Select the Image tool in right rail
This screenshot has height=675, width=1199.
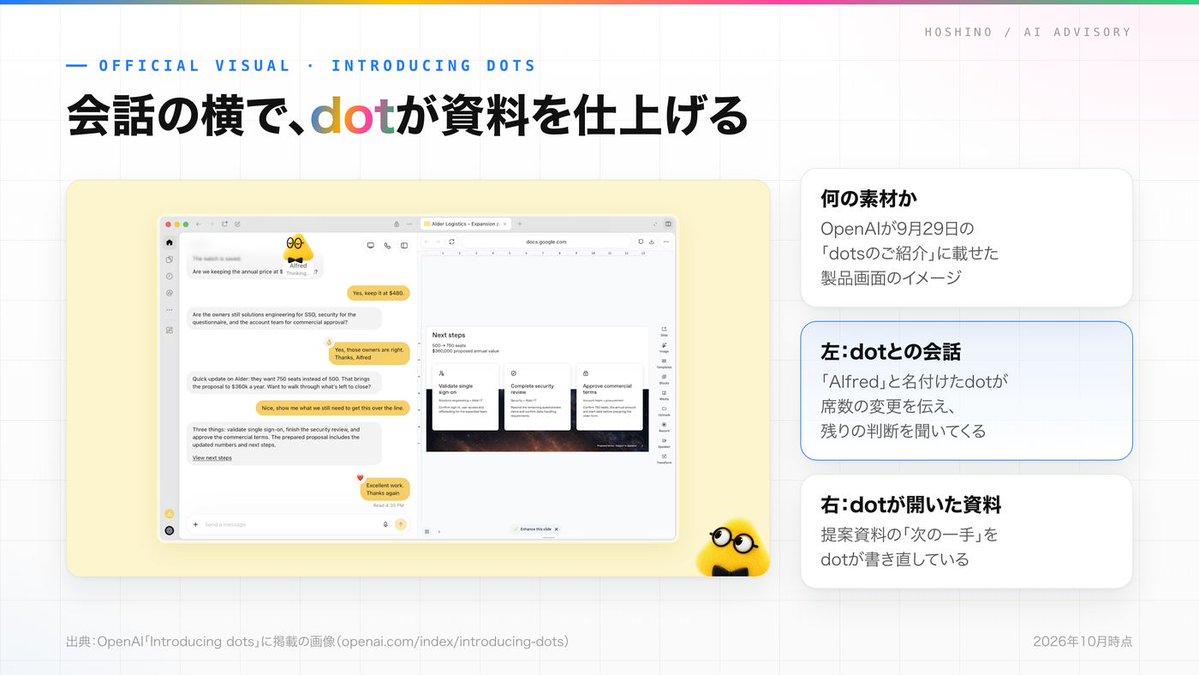pos(664,347)
